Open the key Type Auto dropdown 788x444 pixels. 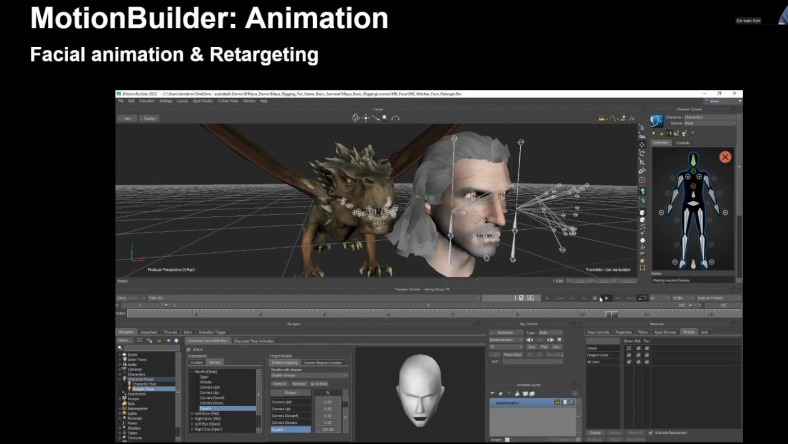(551, 332)
